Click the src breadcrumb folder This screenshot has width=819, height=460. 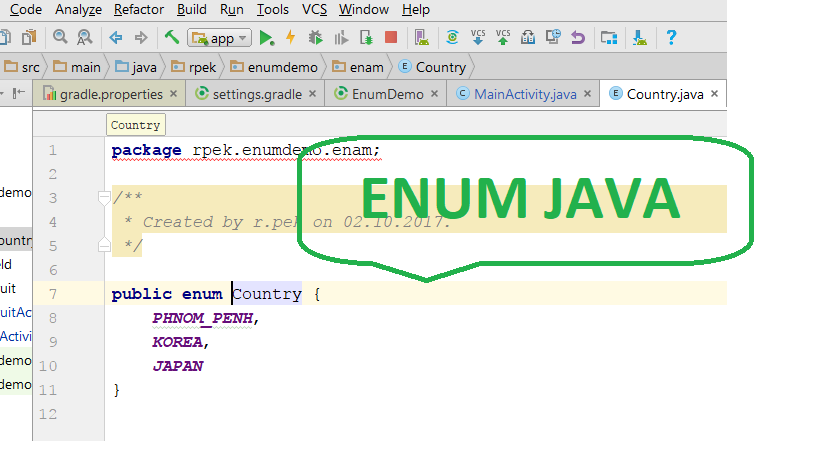tap(22, 67)
